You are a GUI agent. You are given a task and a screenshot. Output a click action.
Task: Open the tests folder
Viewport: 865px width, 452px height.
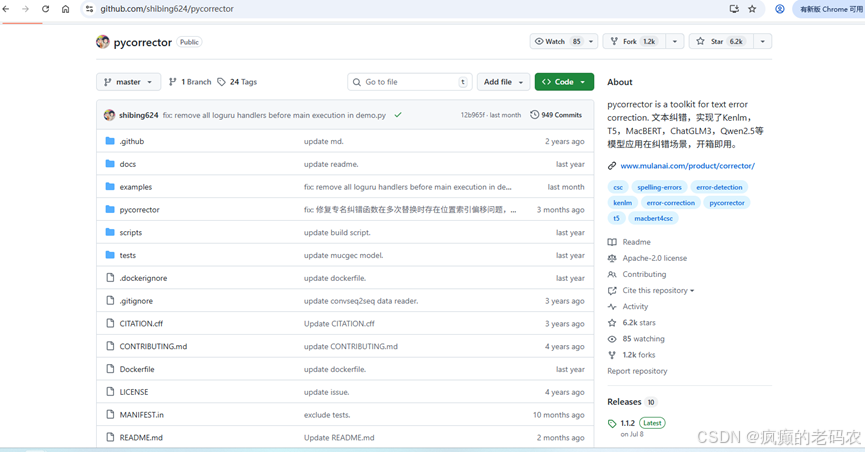[x=127, y=255]
